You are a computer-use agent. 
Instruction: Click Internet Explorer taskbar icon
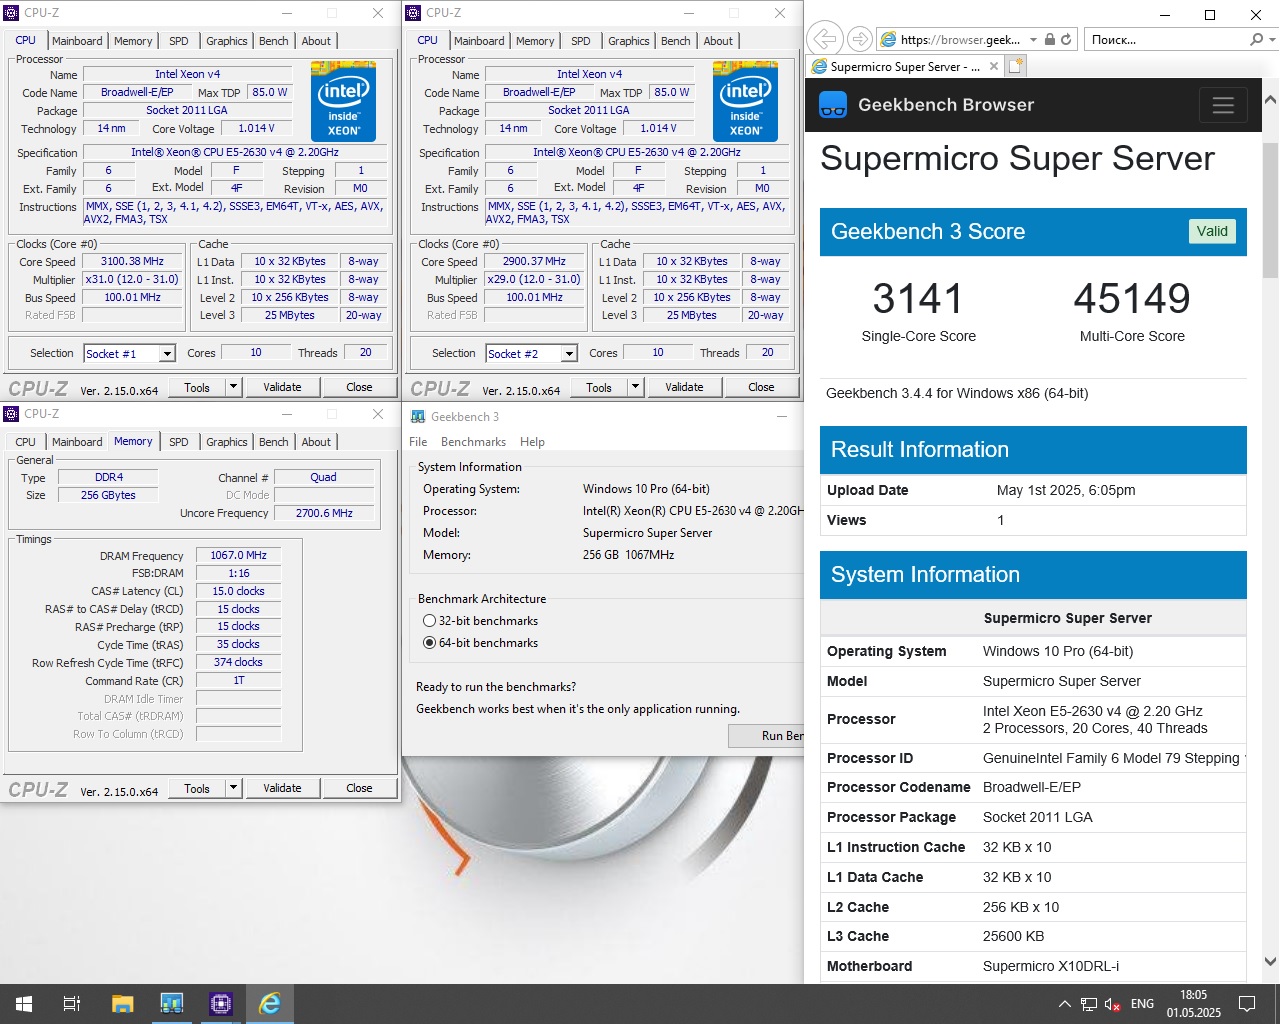[269, 1004]
